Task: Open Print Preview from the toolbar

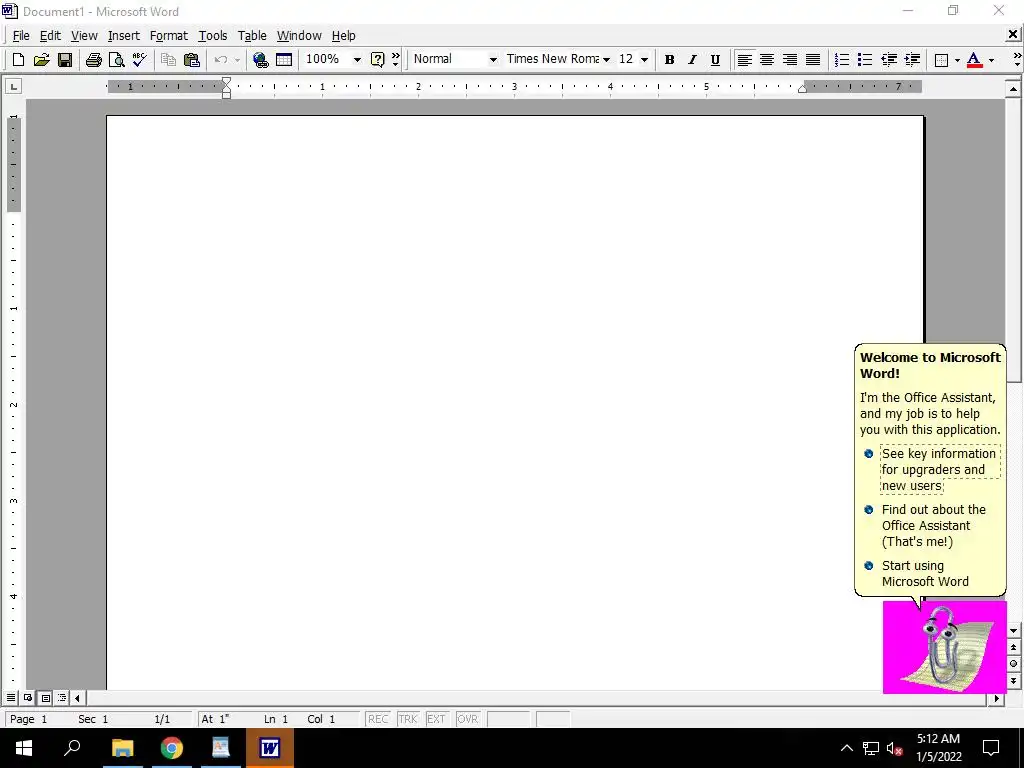Action: 116,60
